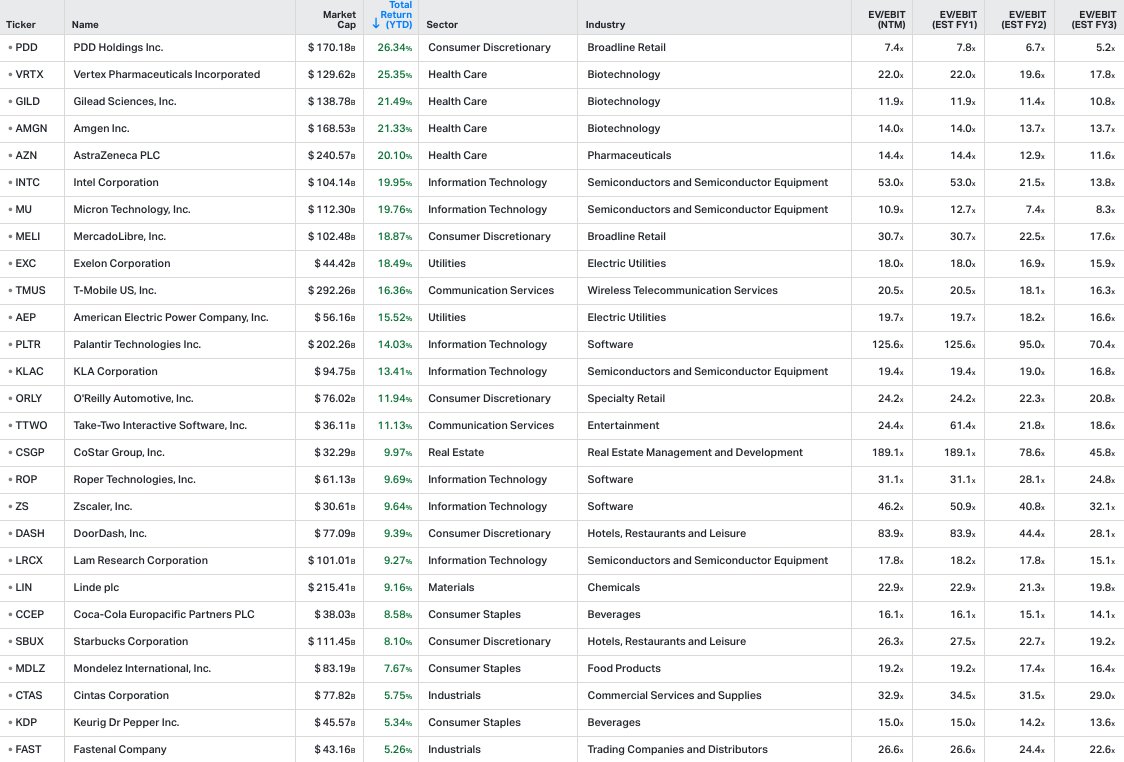Open the EXC ticker

click(26, 264)
